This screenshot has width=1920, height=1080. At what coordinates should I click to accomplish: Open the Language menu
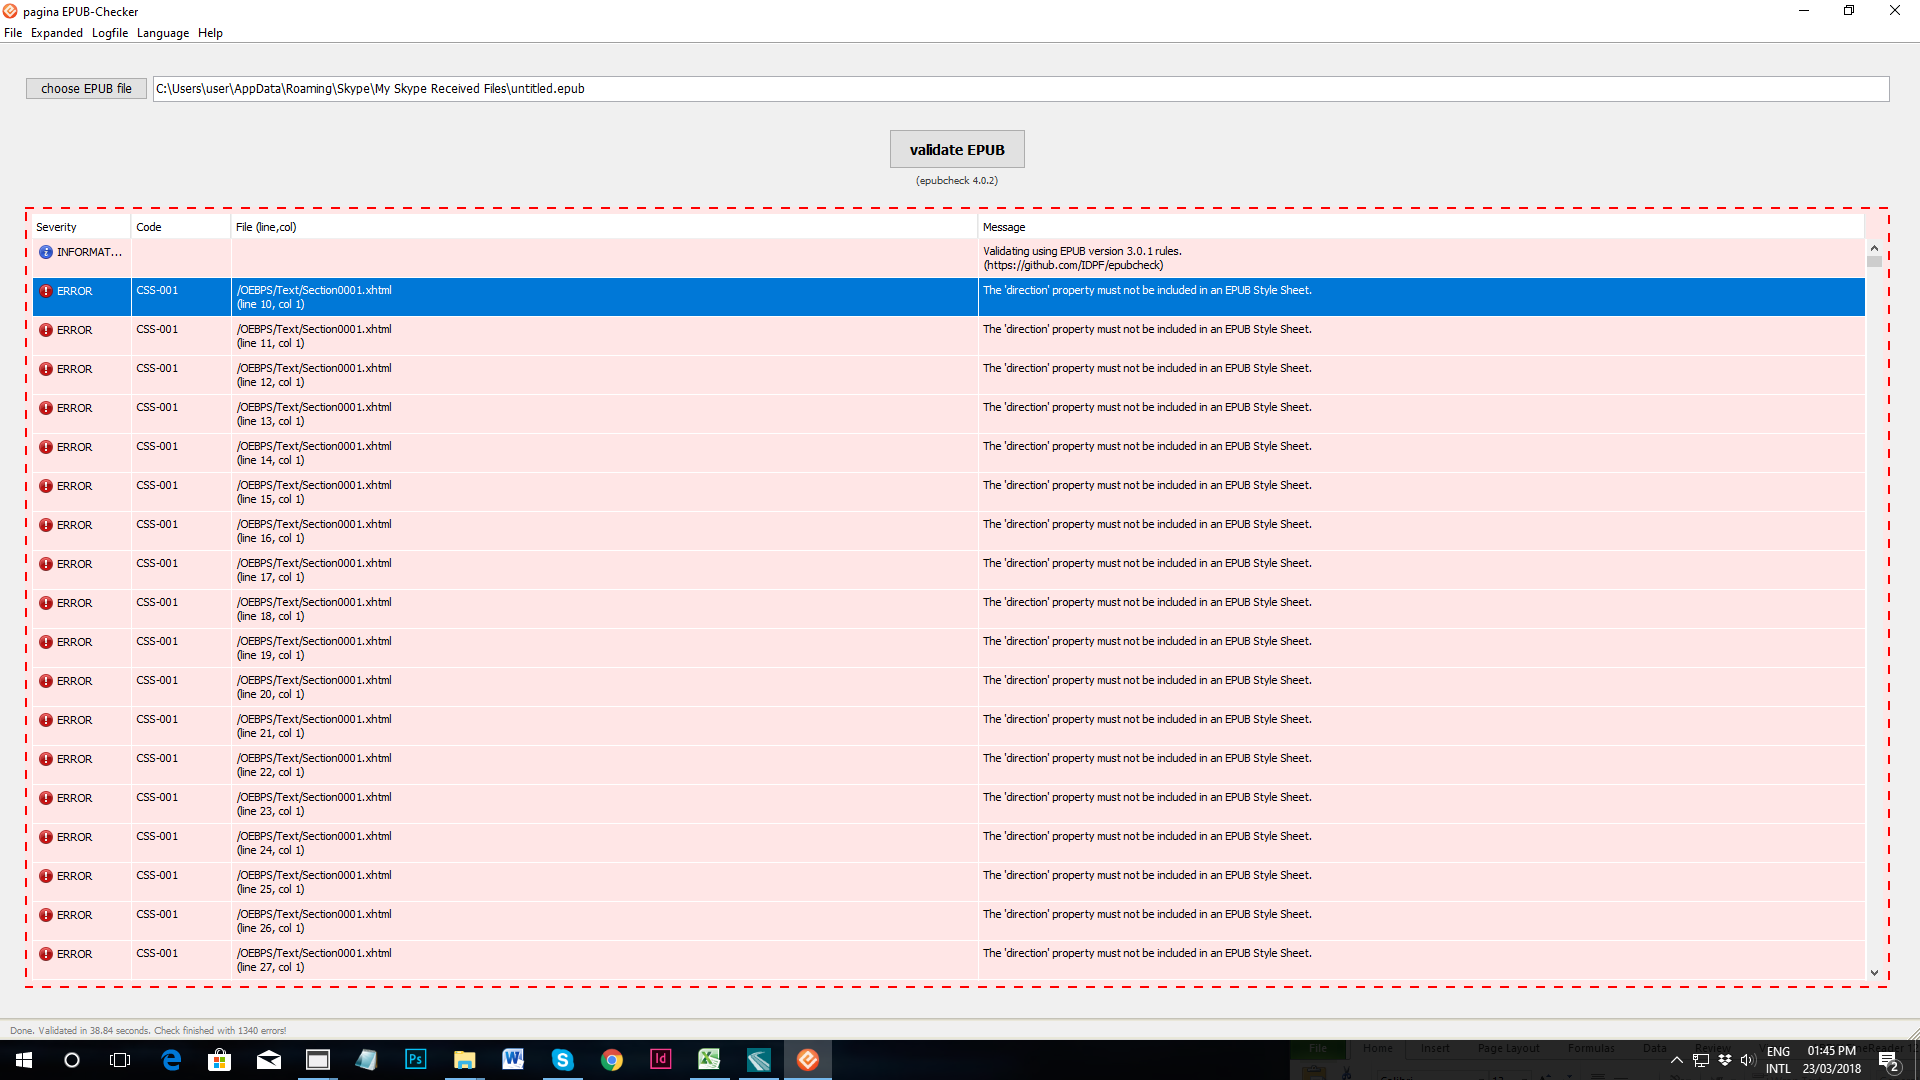tap(163, 33)
